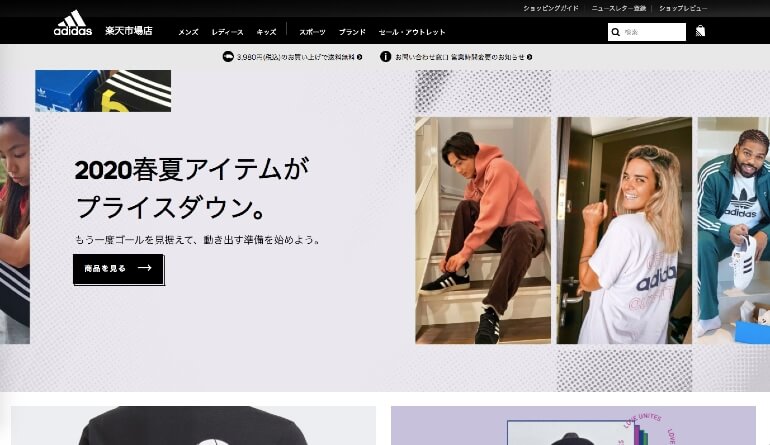Click the 商品を見る button
This screenshot has height=445, width=770.
click(118, 269)
